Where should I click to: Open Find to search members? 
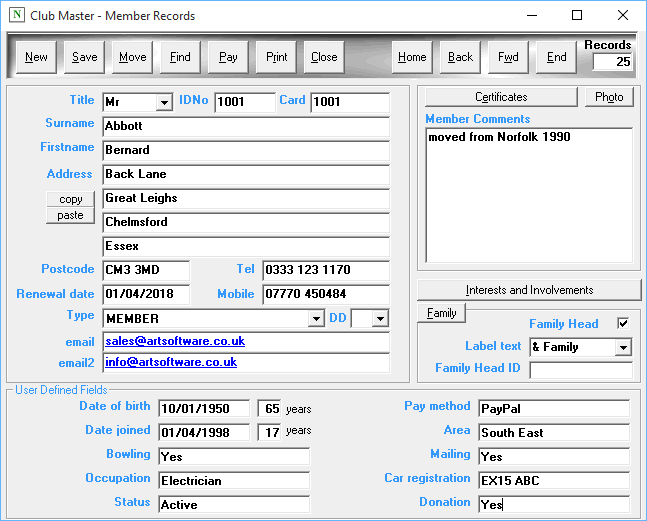(180, 57)
